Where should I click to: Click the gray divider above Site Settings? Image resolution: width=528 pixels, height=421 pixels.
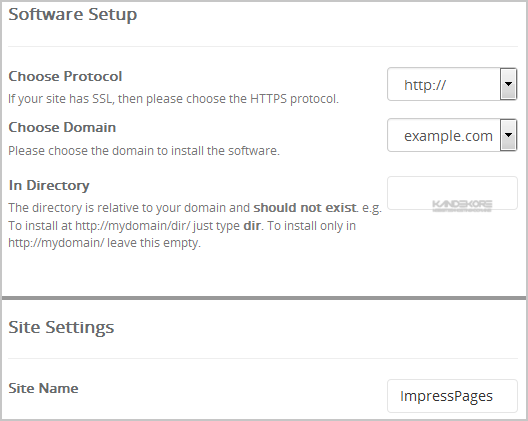(264, 298)
